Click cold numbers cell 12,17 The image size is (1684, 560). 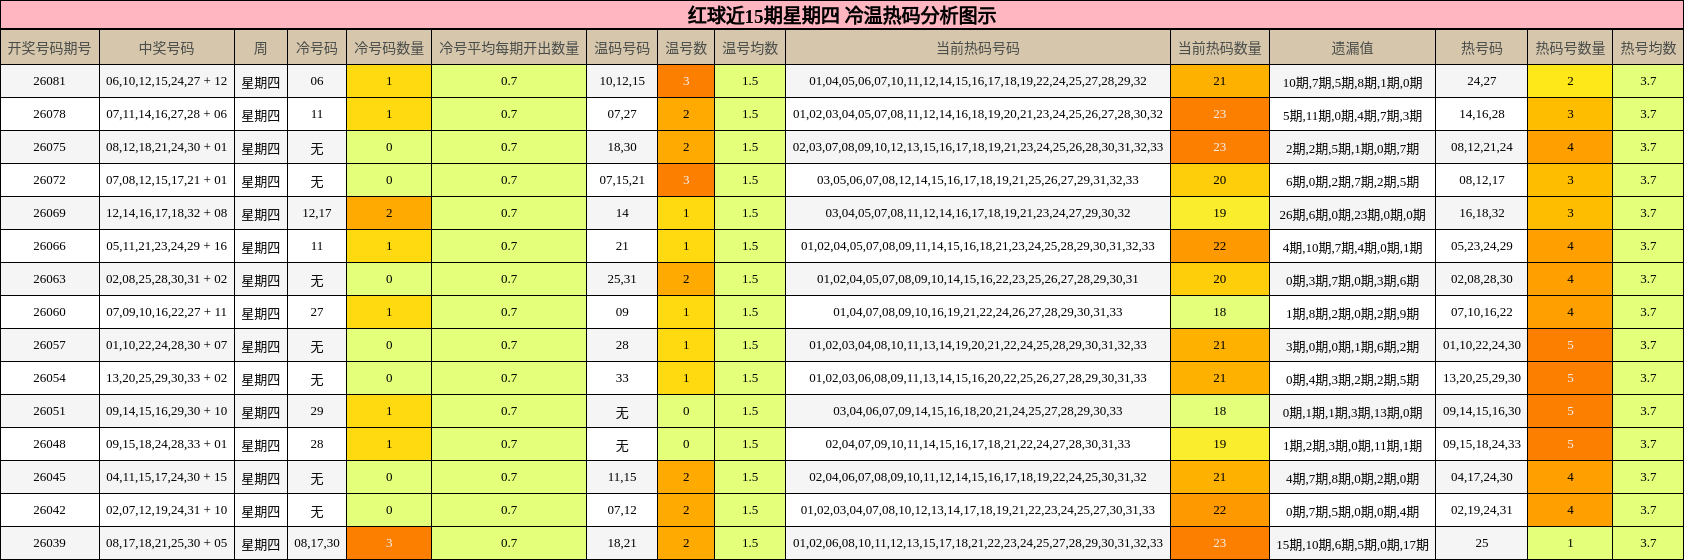(317, 213)
